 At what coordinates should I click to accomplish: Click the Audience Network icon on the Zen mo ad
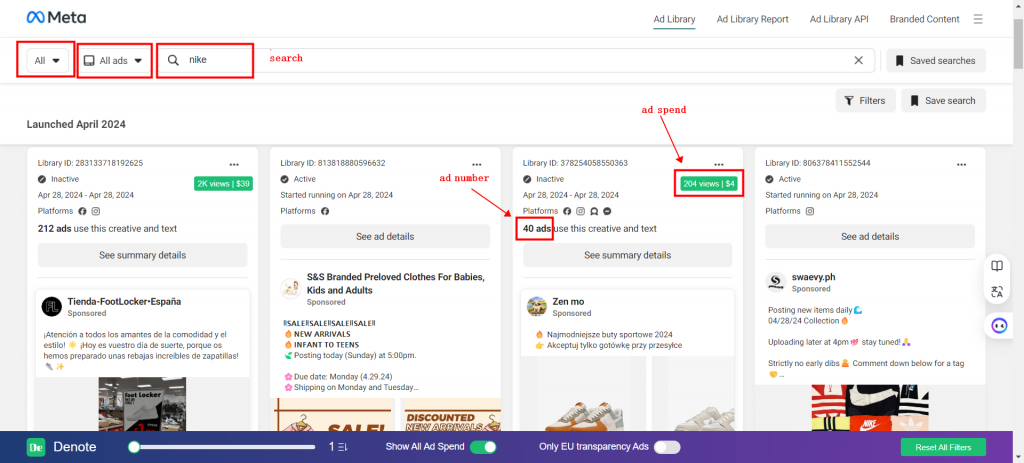pyautogui.click(x=594, y=211)
